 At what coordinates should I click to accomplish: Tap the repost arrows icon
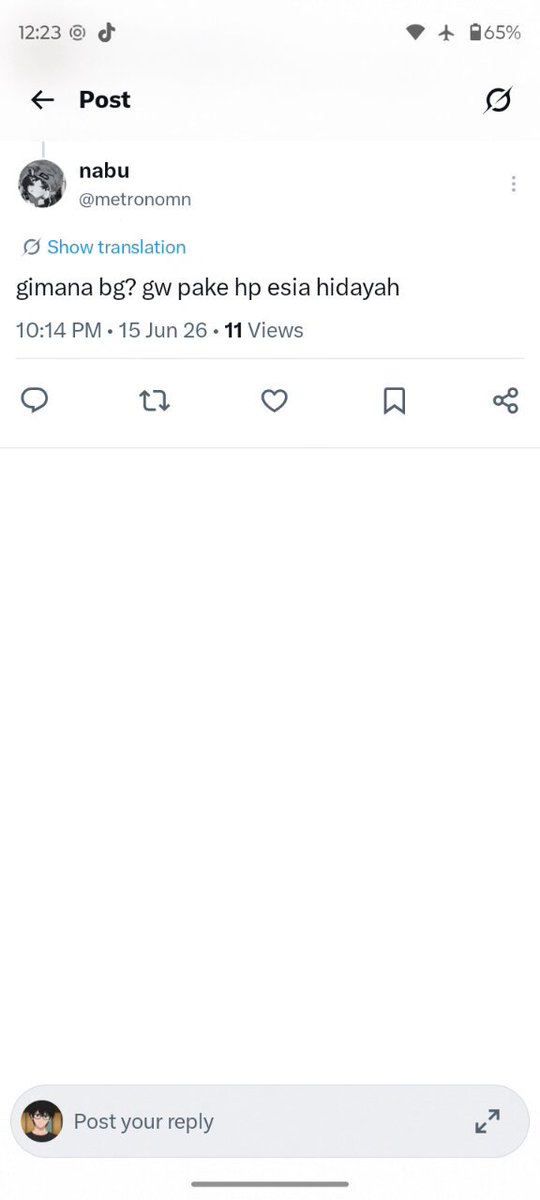(154, 401)
